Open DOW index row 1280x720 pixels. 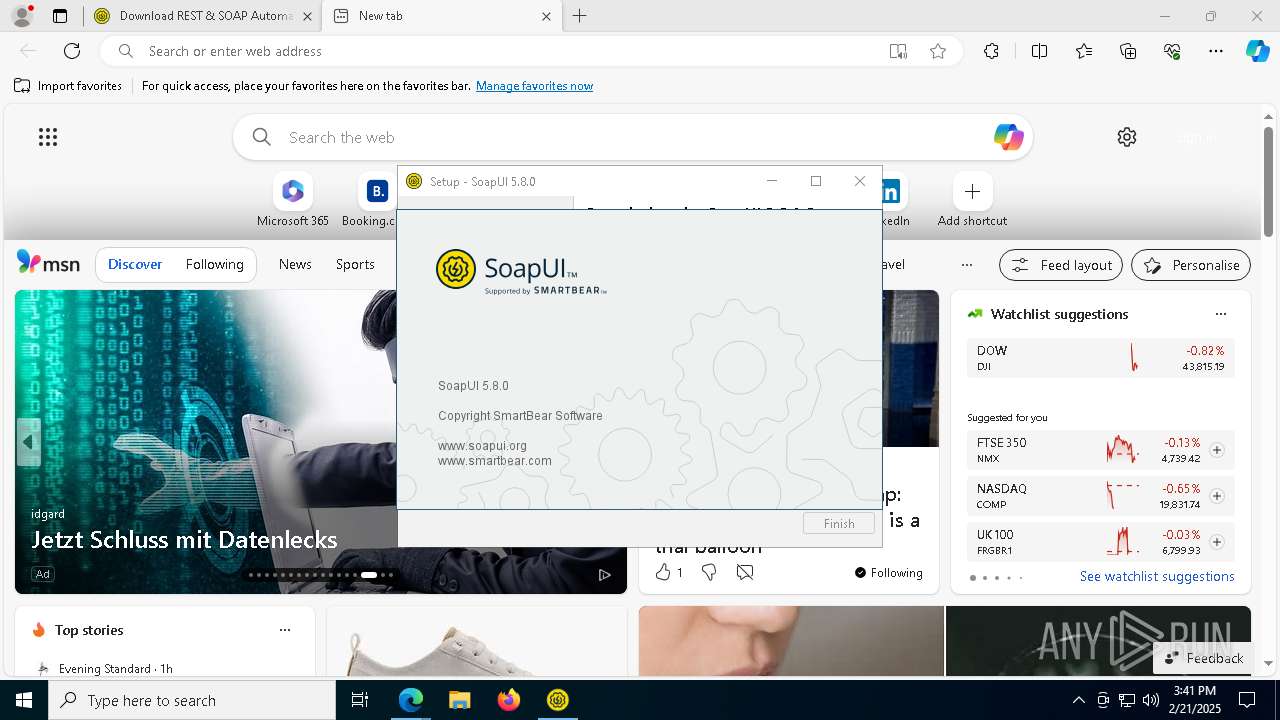click(1100, 358)
